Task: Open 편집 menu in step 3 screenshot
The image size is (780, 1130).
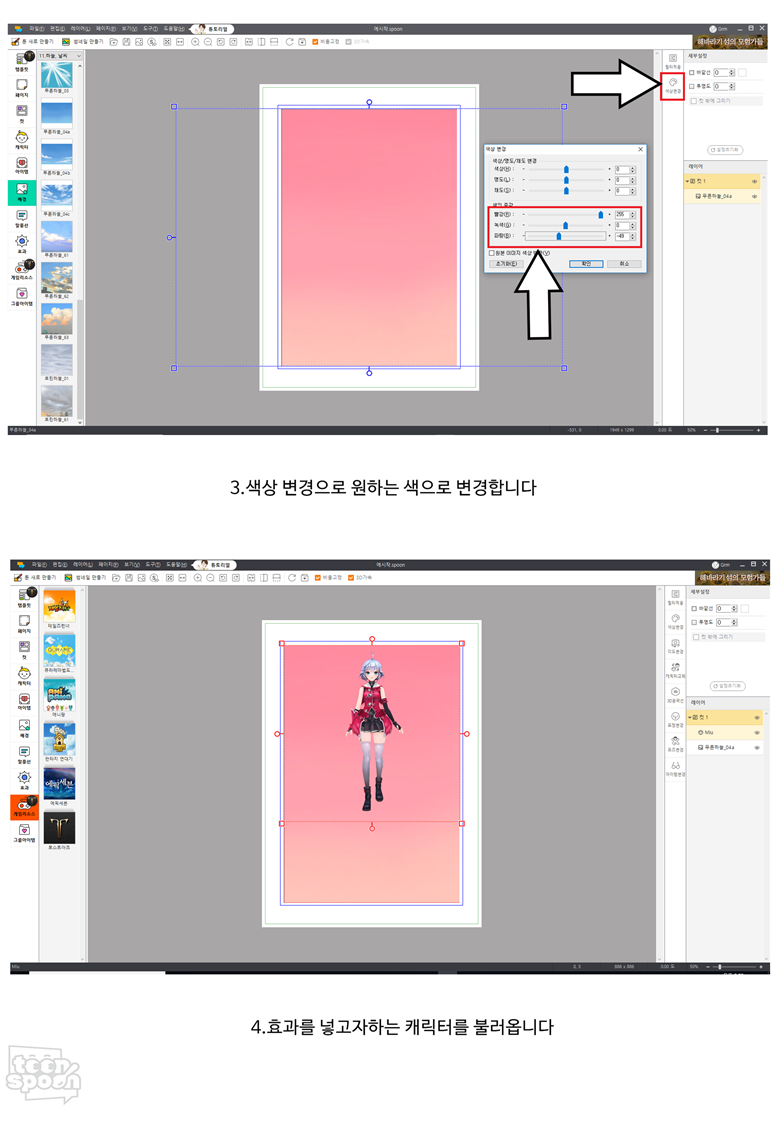Action: tap(58, 29)
